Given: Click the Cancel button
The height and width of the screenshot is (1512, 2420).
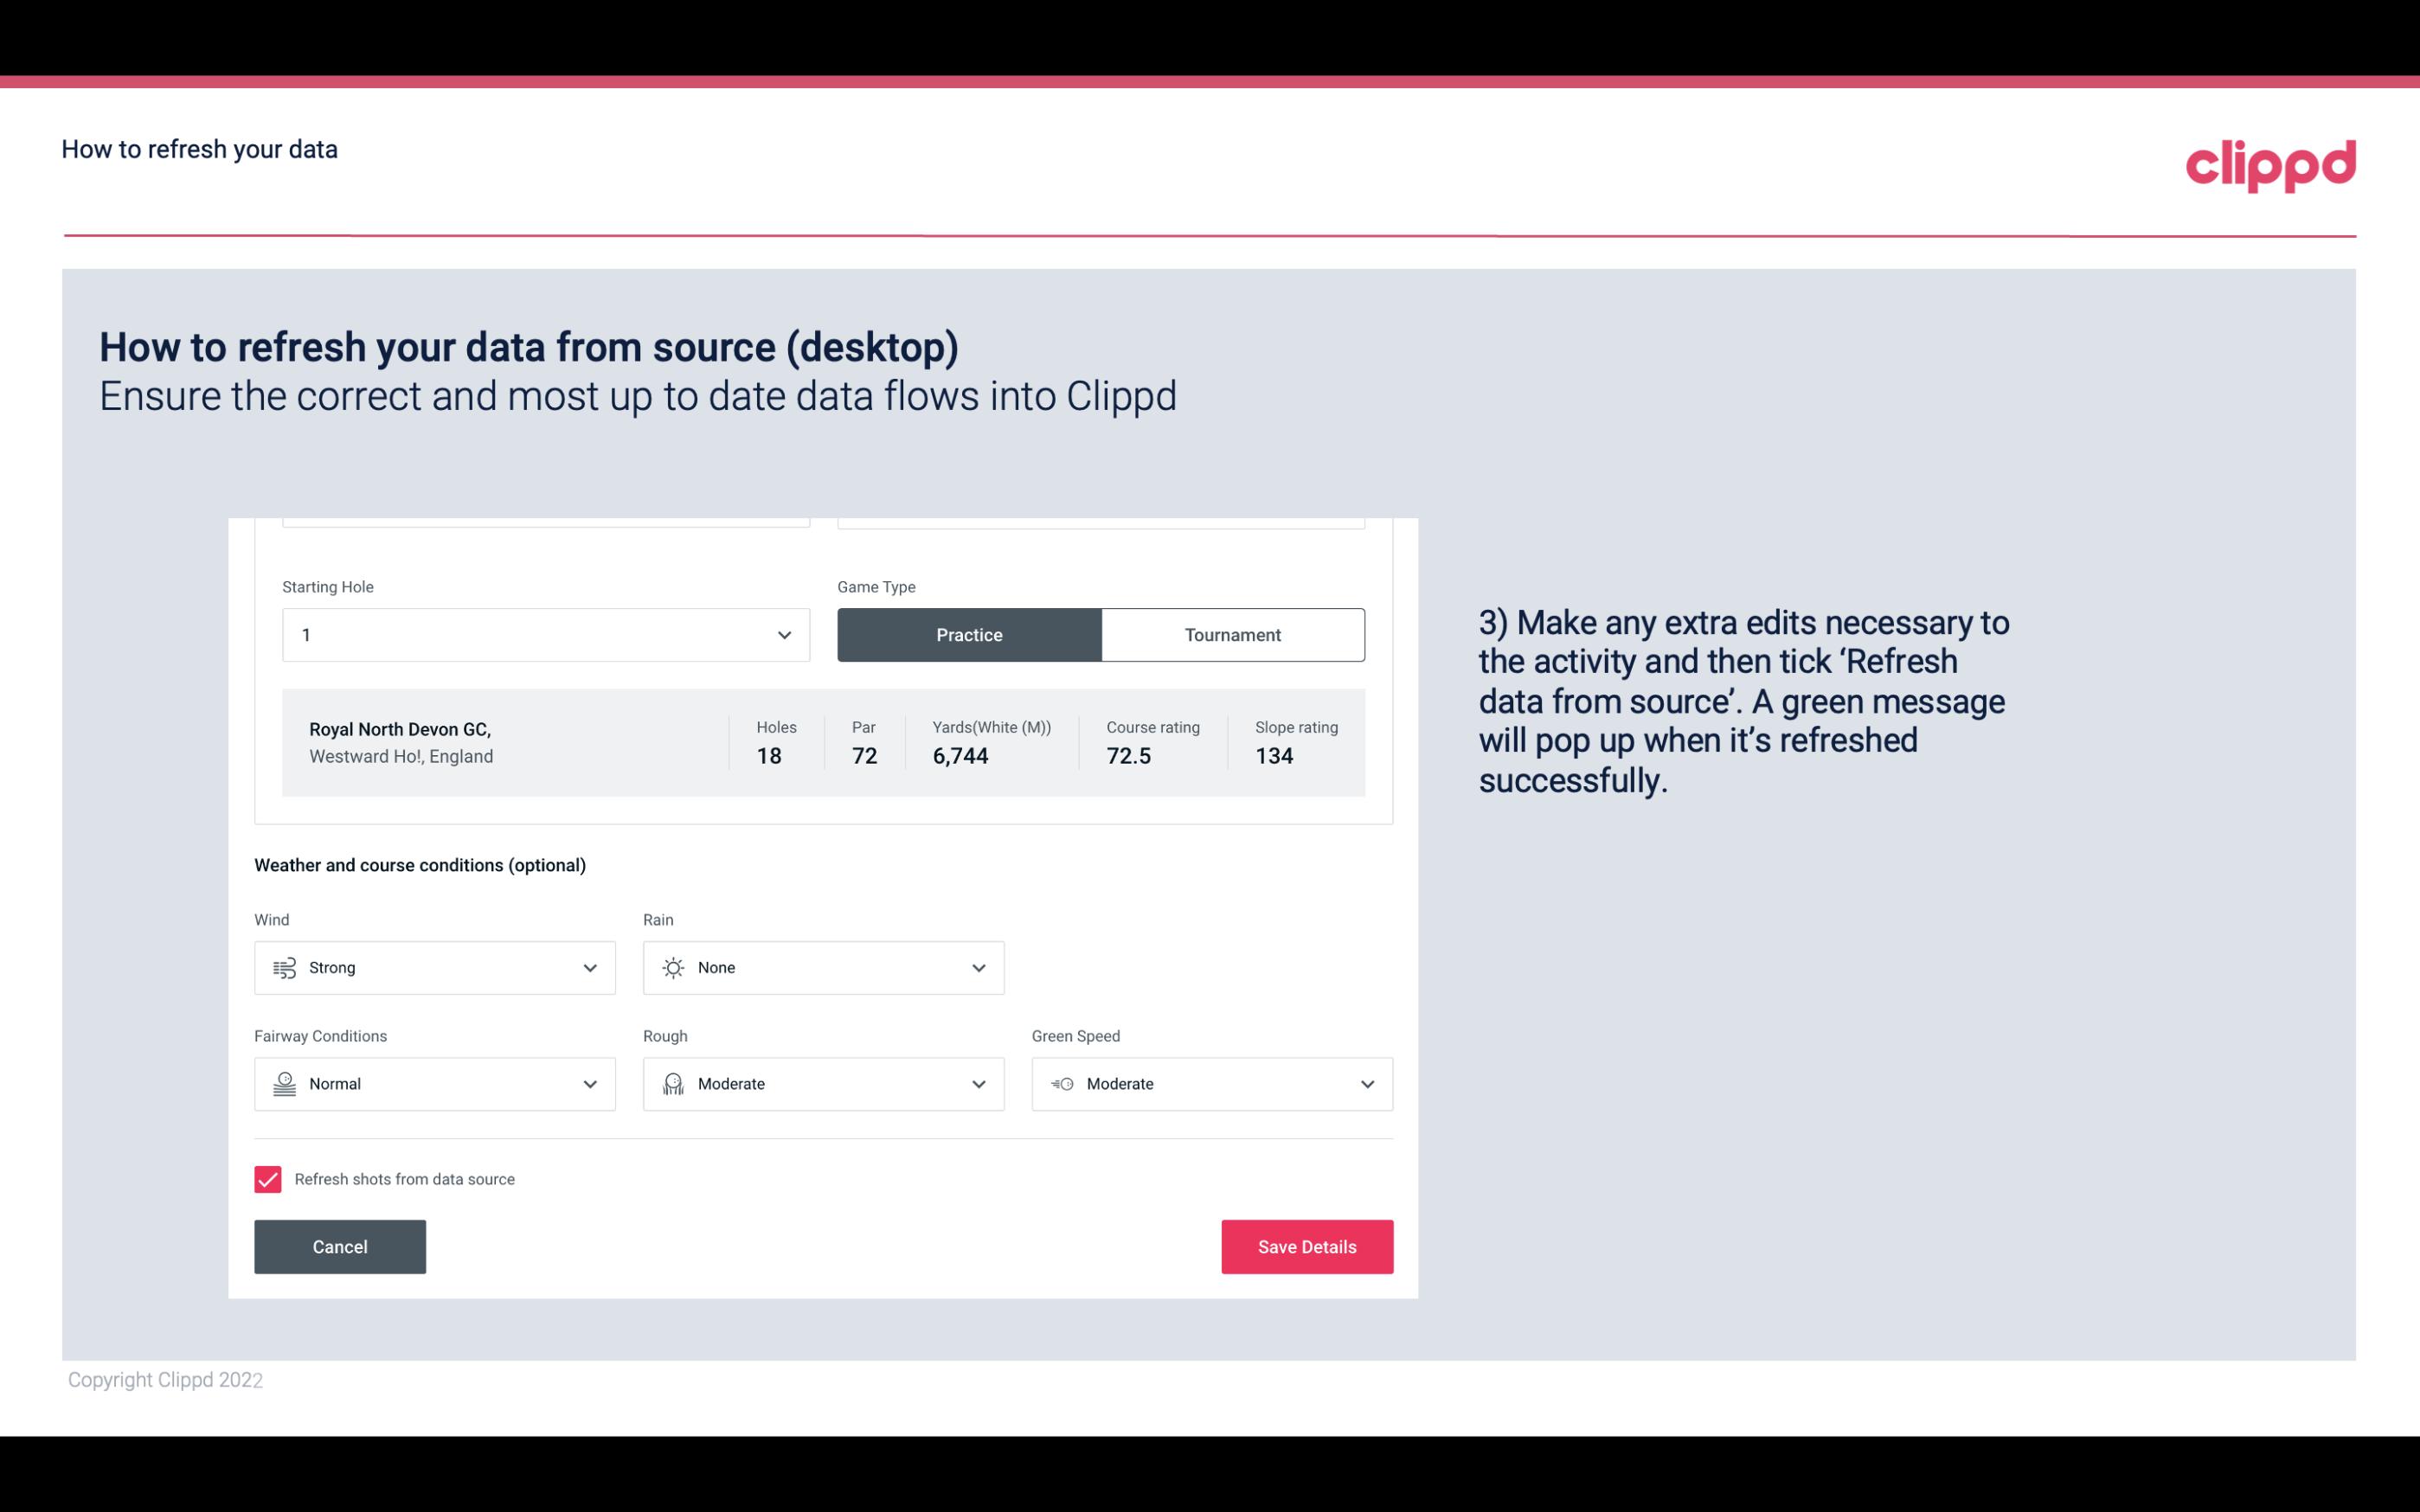Looking at the screenshot, I should (340, 1246).
